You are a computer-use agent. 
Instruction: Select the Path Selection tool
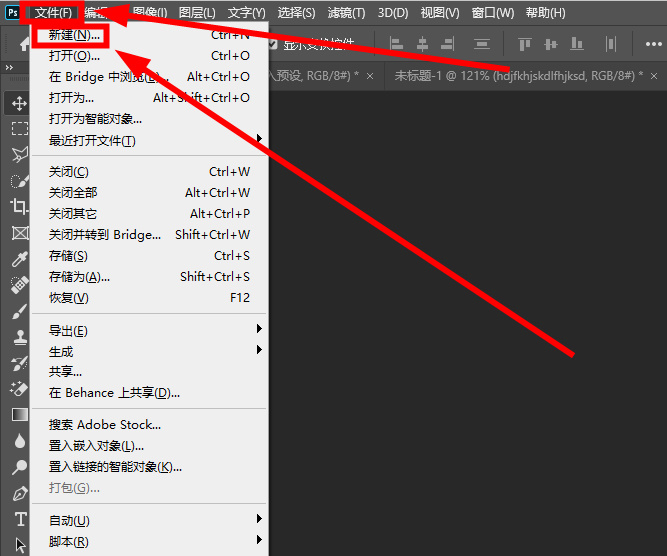coord(20,545)
